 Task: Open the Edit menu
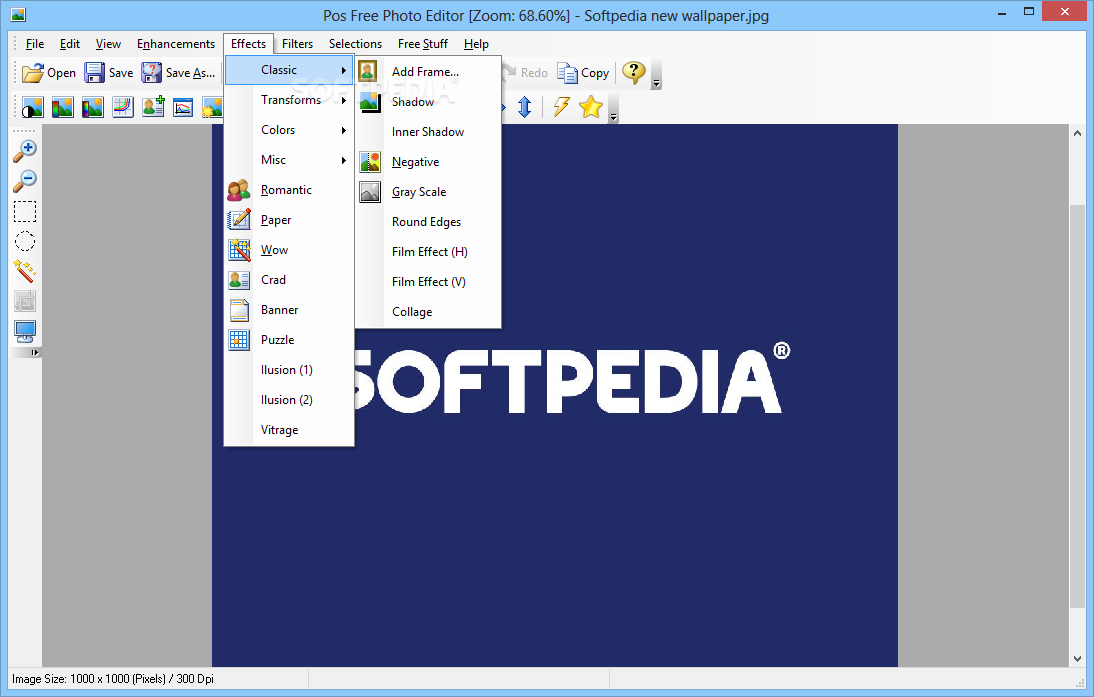tap(70, 44)
